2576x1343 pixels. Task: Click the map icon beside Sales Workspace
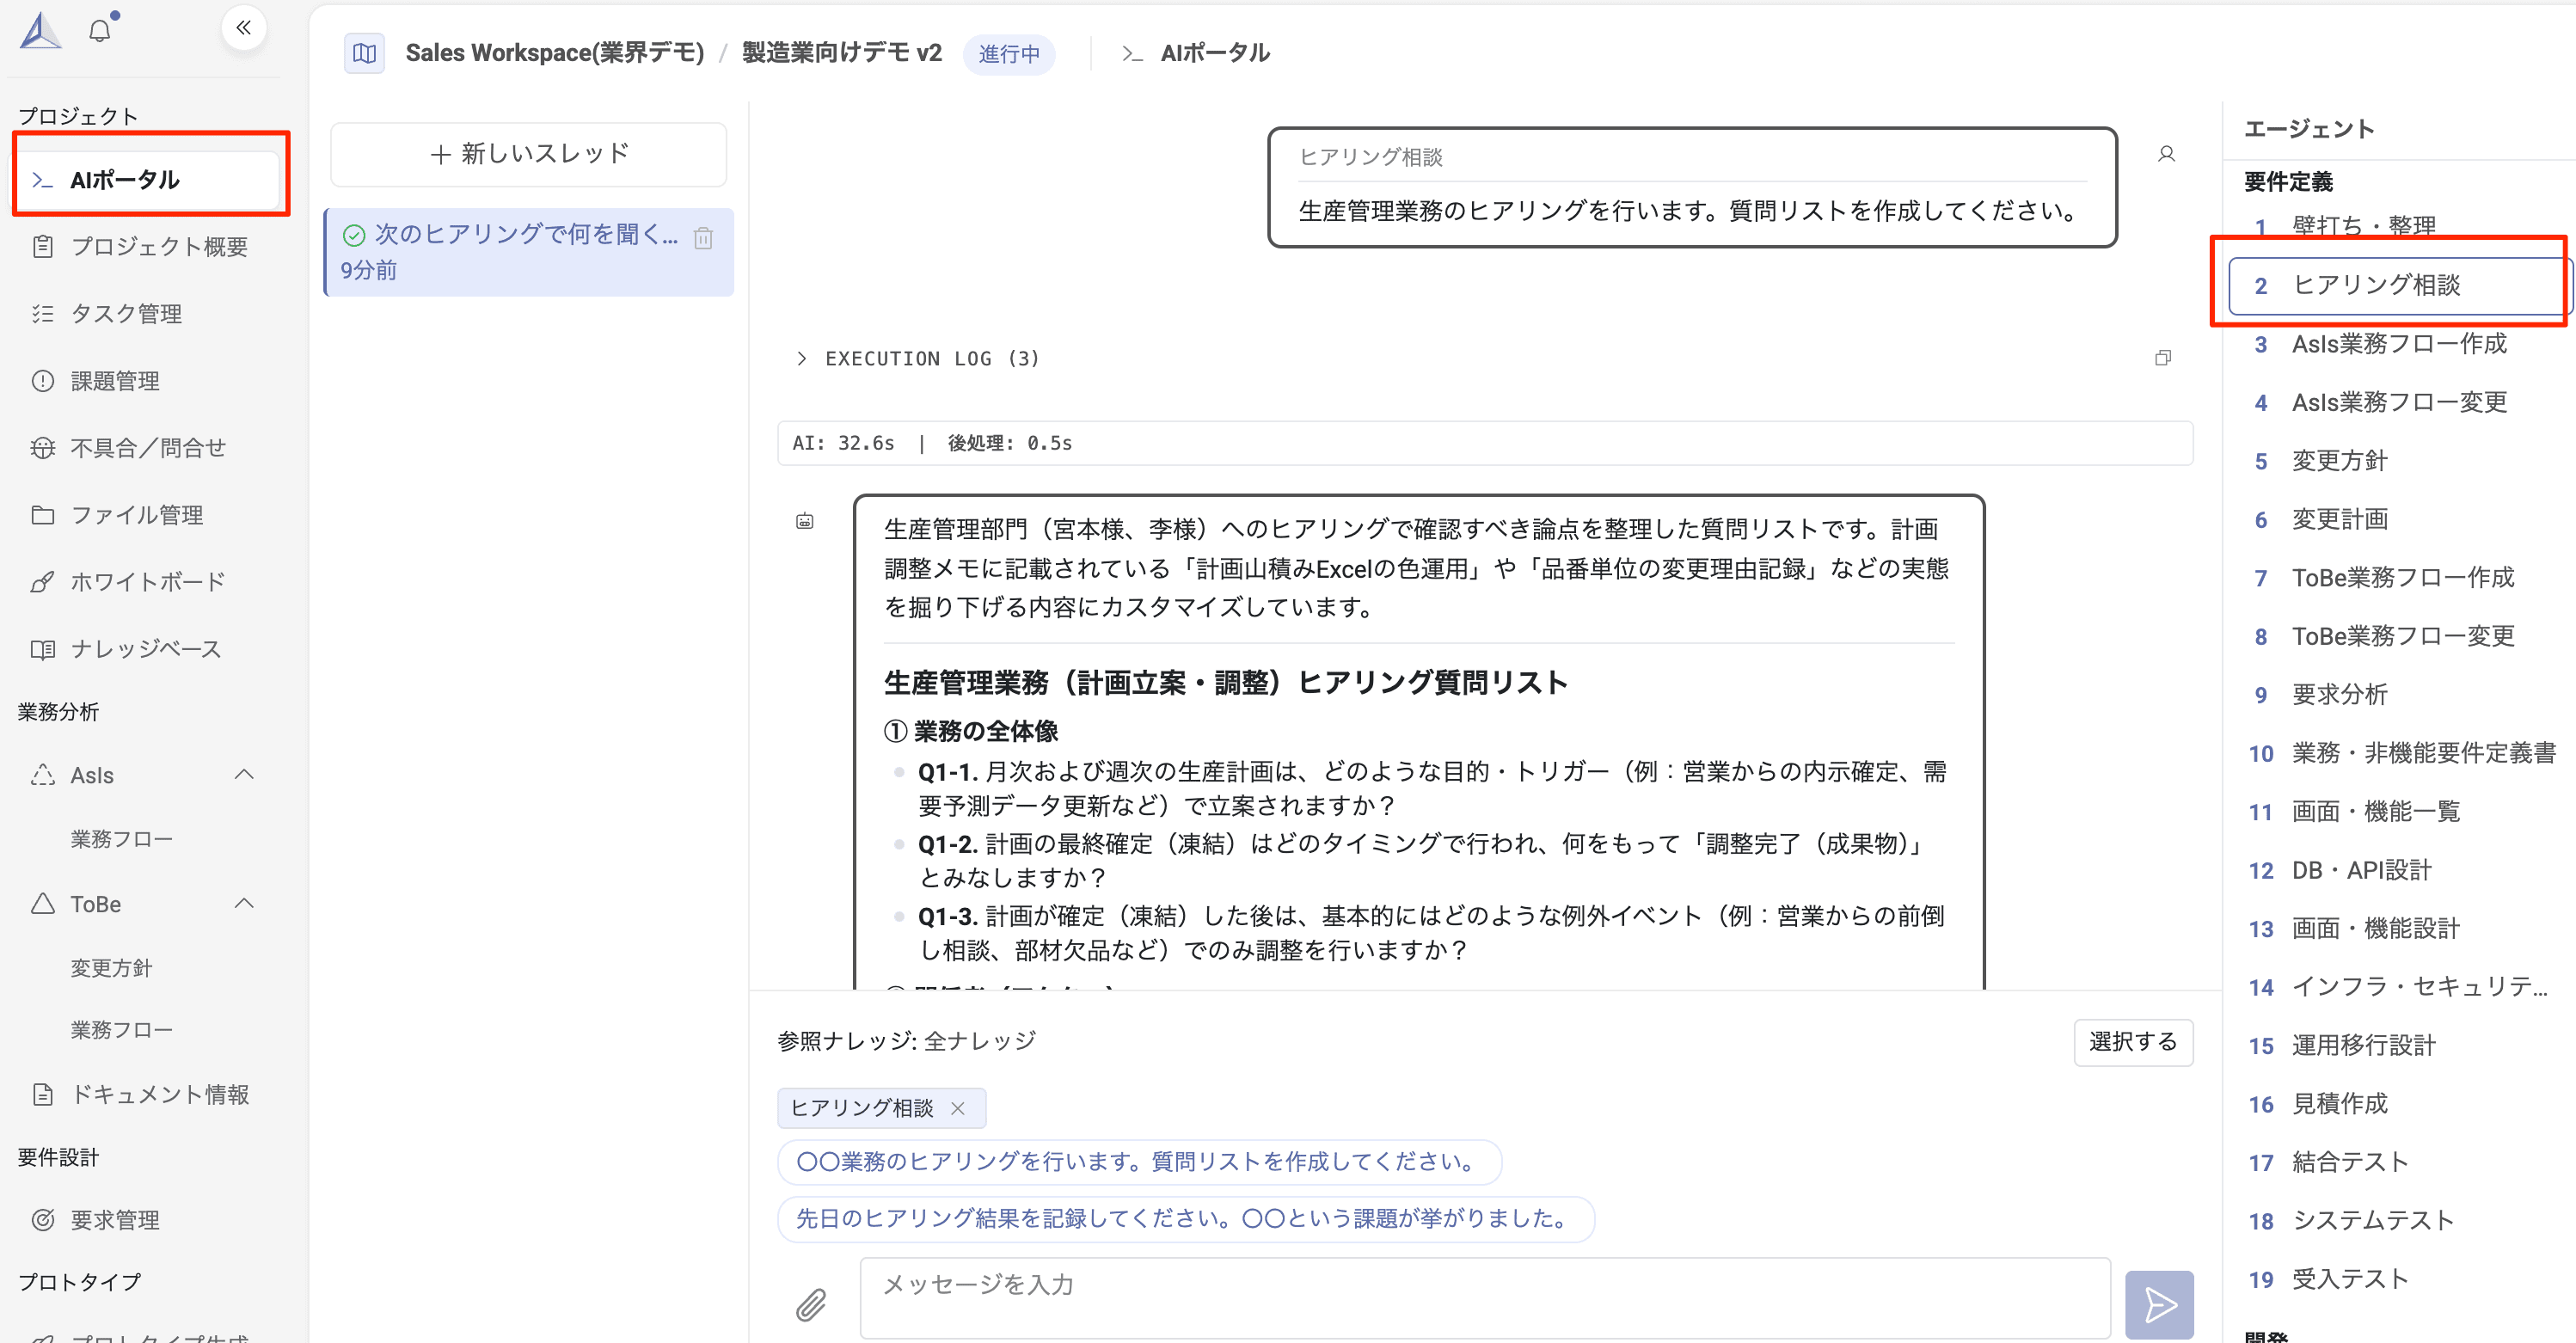click(x=364, y=53)
